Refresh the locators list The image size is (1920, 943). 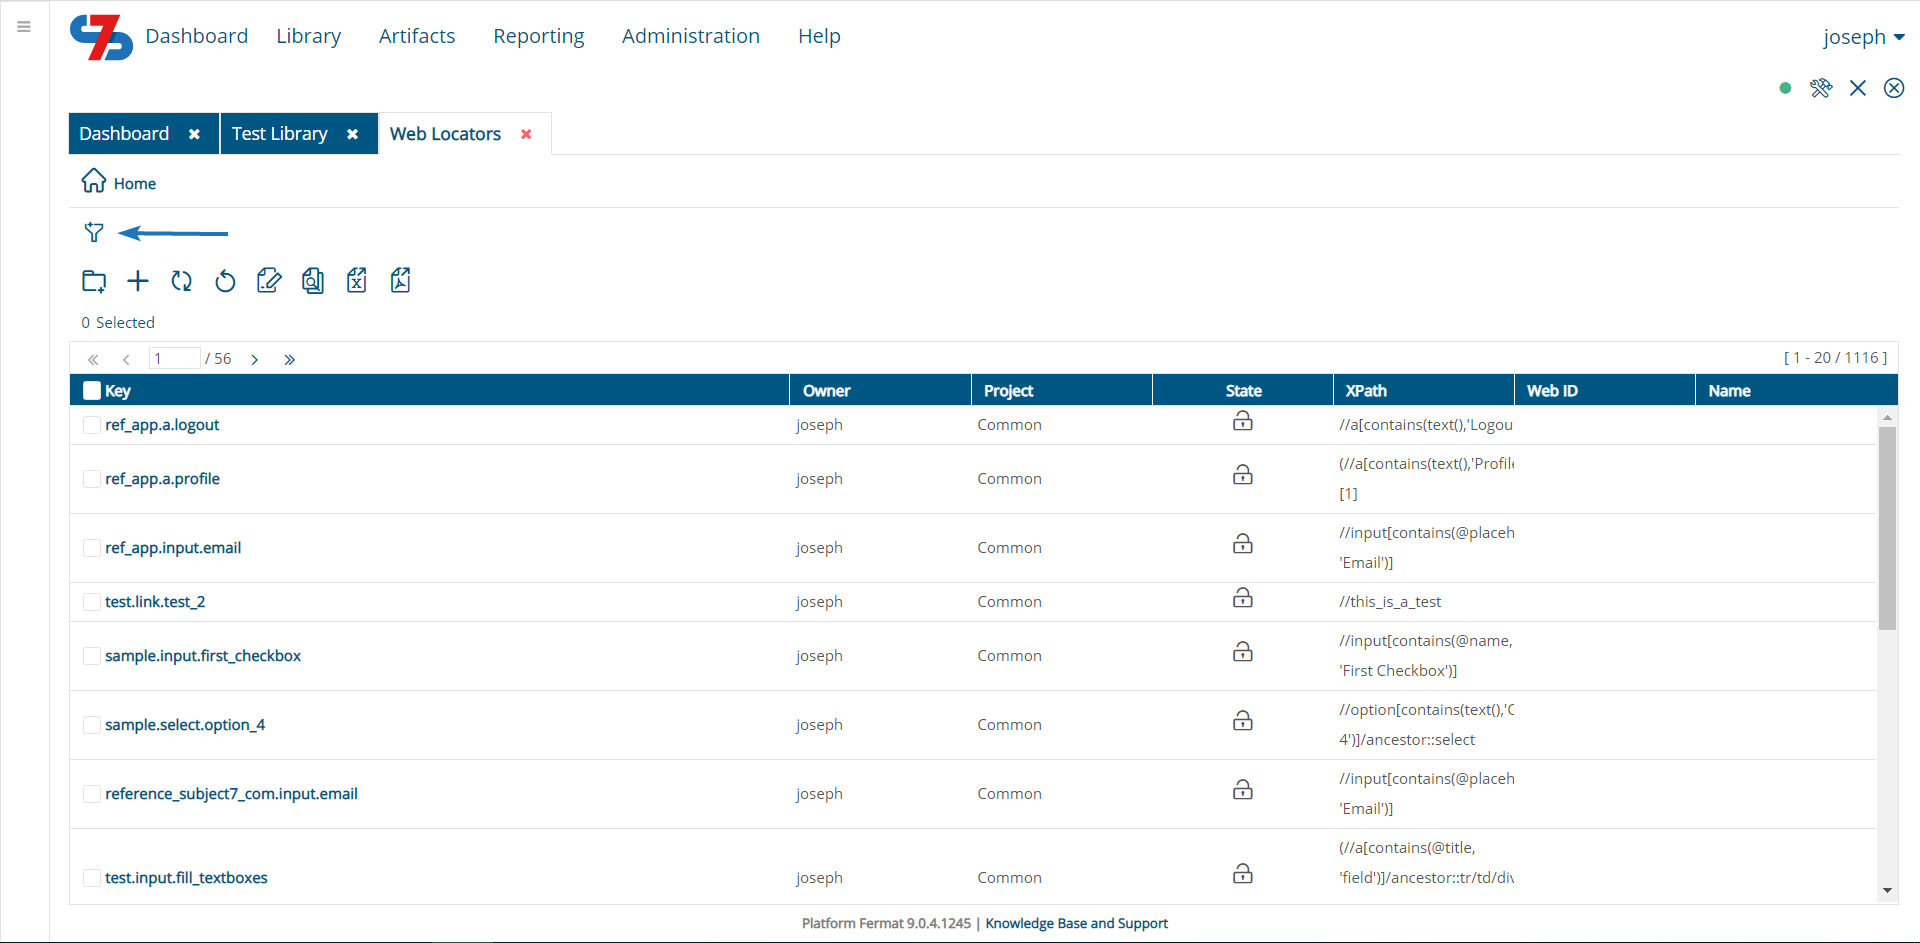pyautogui.click(x=181, y=281)
